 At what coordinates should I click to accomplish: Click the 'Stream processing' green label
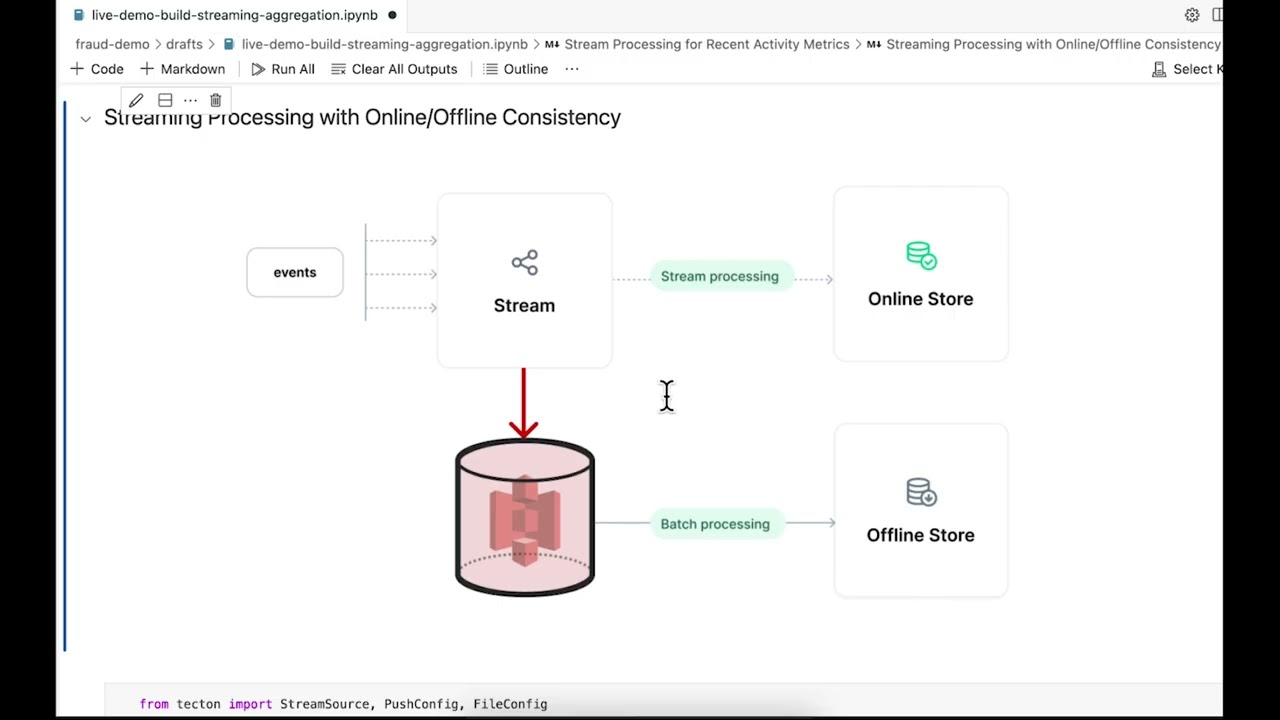720,276
